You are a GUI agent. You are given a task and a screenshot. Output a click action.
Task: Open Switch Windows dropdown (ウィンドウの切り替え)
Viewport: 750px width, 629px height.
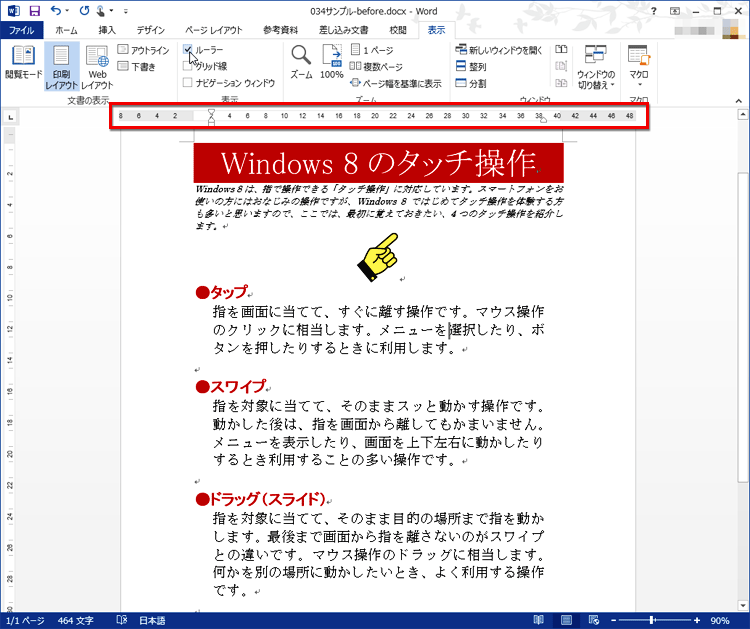[x=596, y=67]
